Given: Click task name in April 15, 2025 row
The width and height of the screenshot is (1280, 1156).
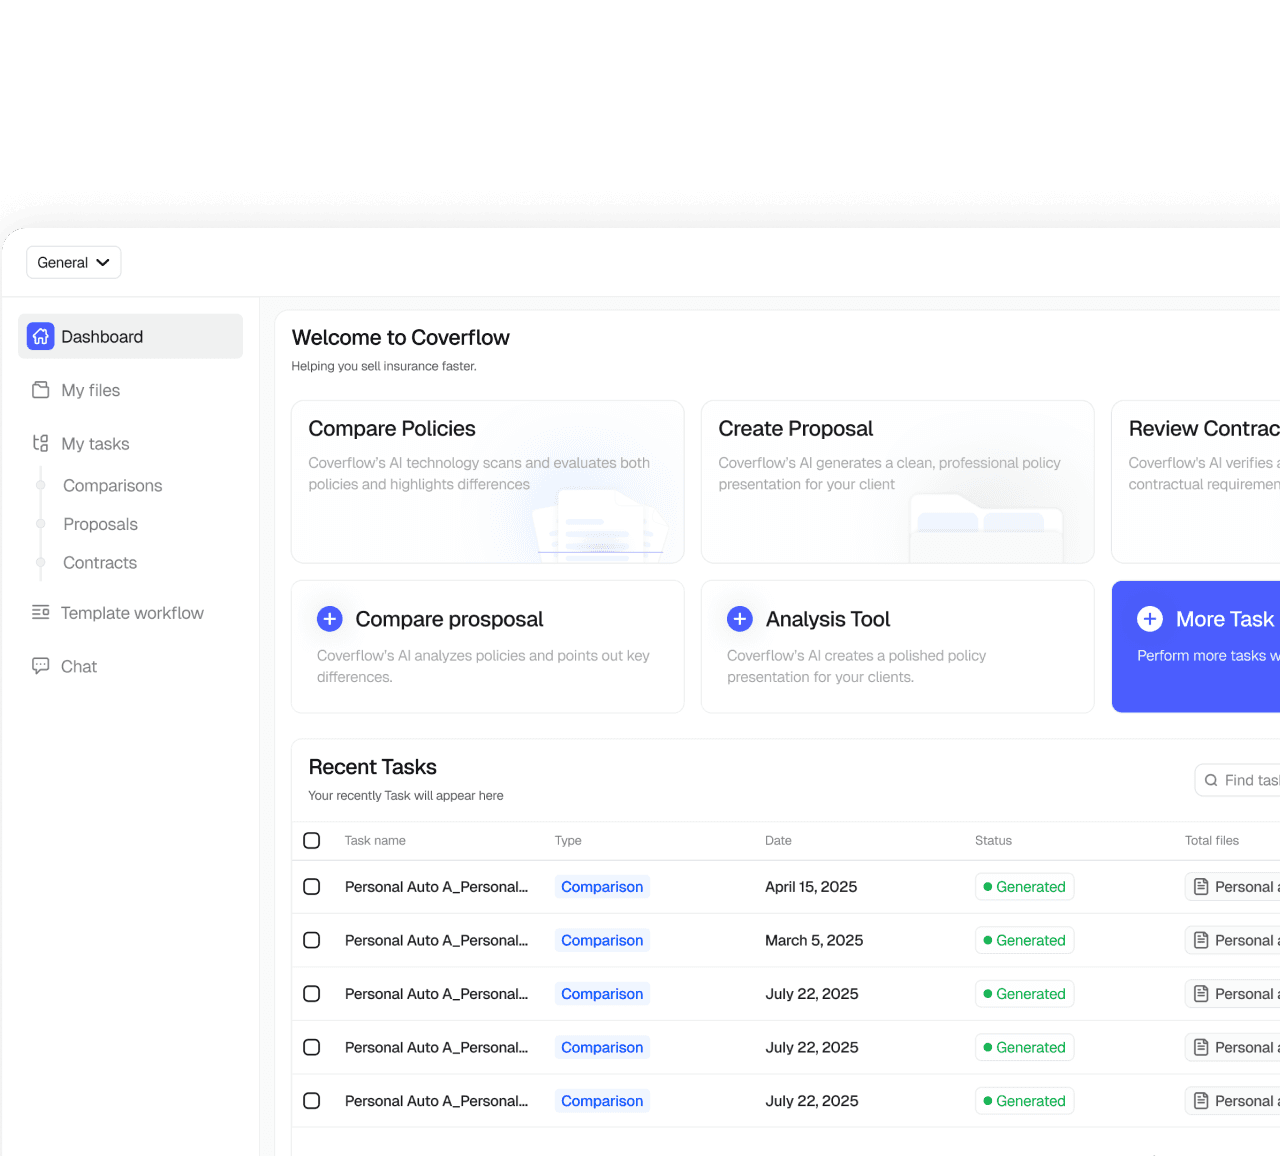Looking at the screenshot, I should click(436, 887).
